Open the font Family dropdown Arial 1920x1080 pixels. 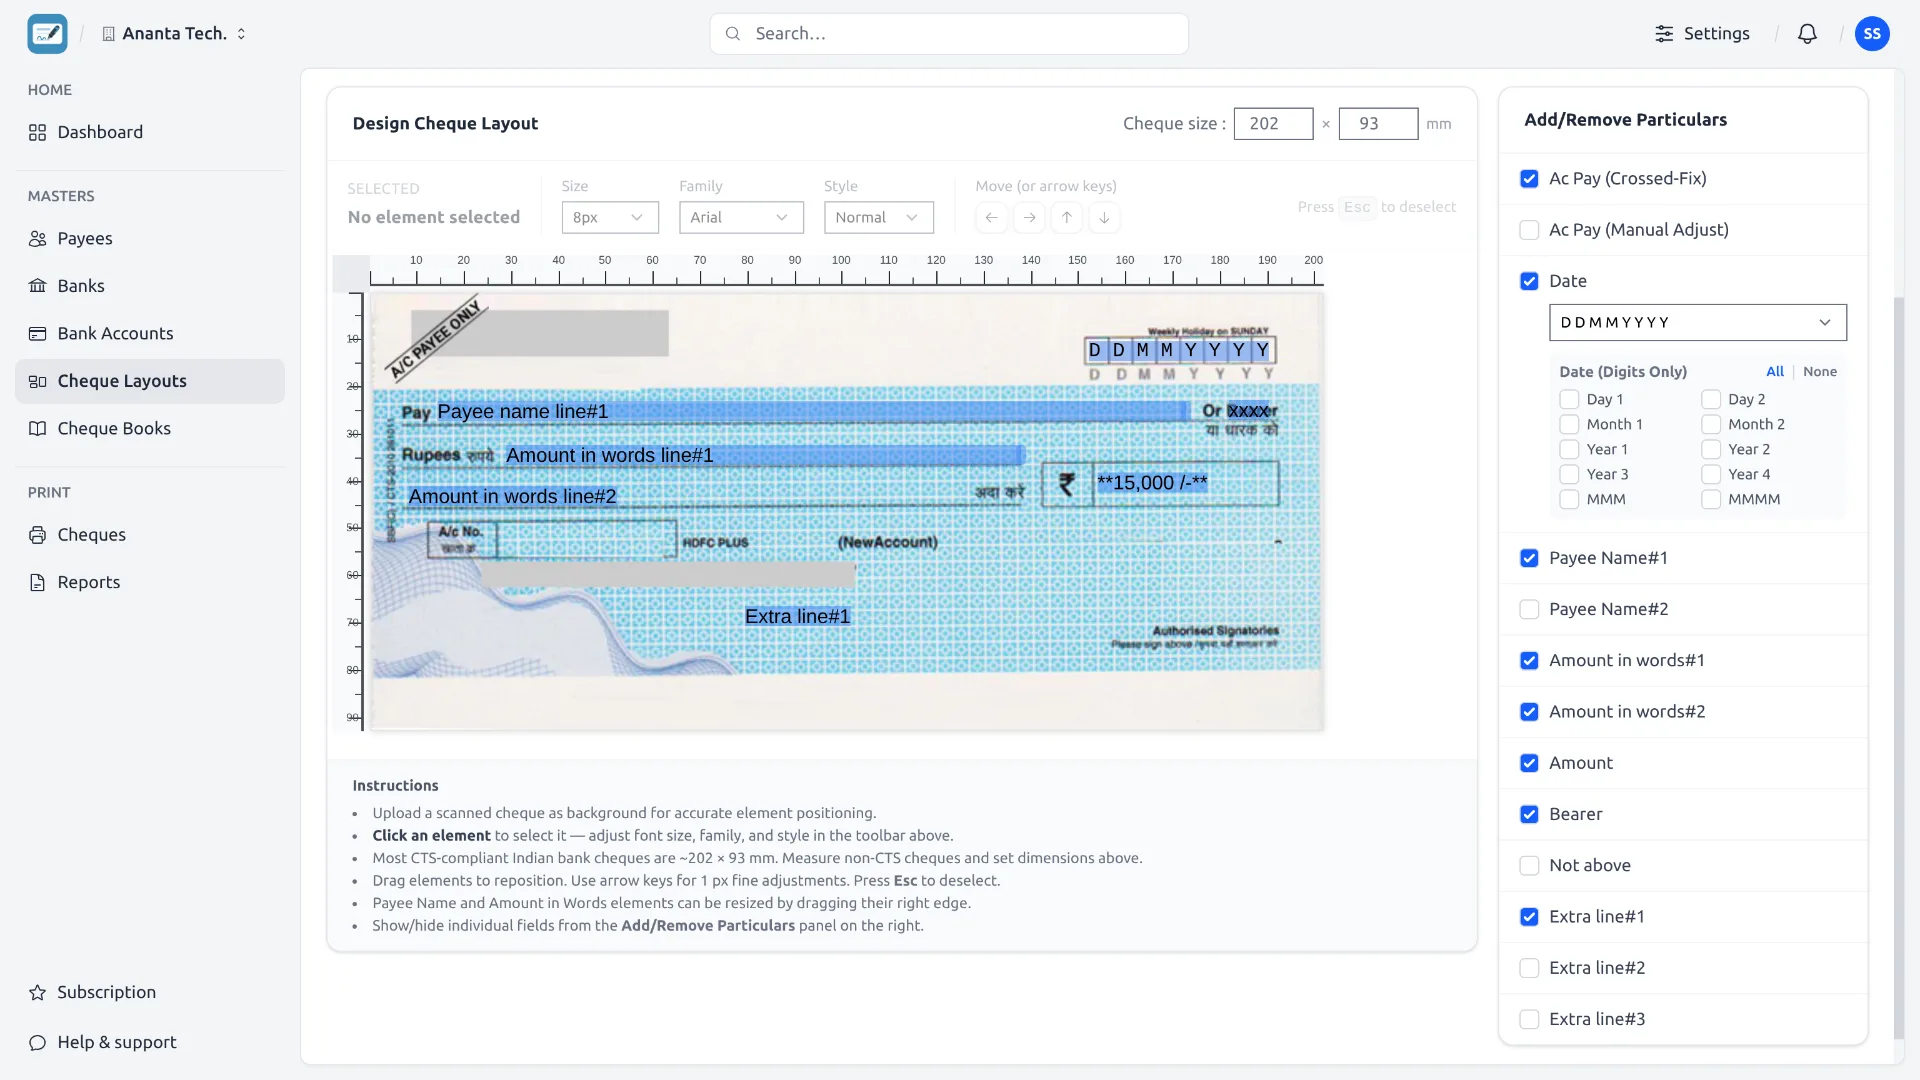pos(741,217)
